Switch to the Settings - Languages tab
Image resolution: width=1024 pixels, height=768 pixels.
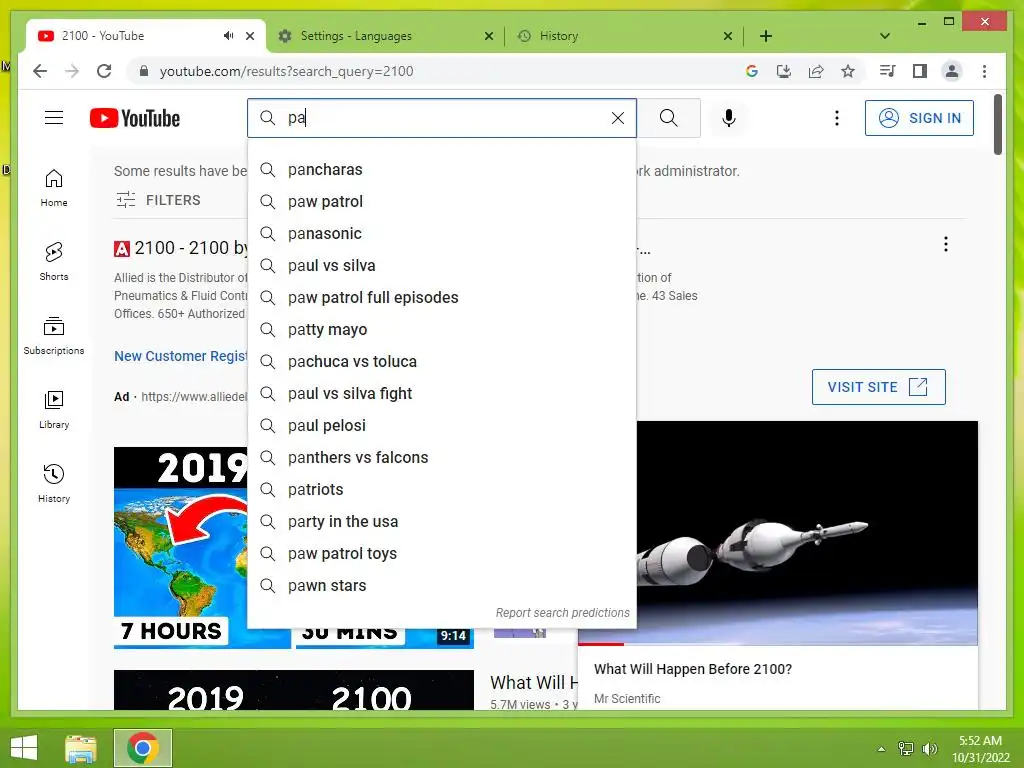click(384, 36)
